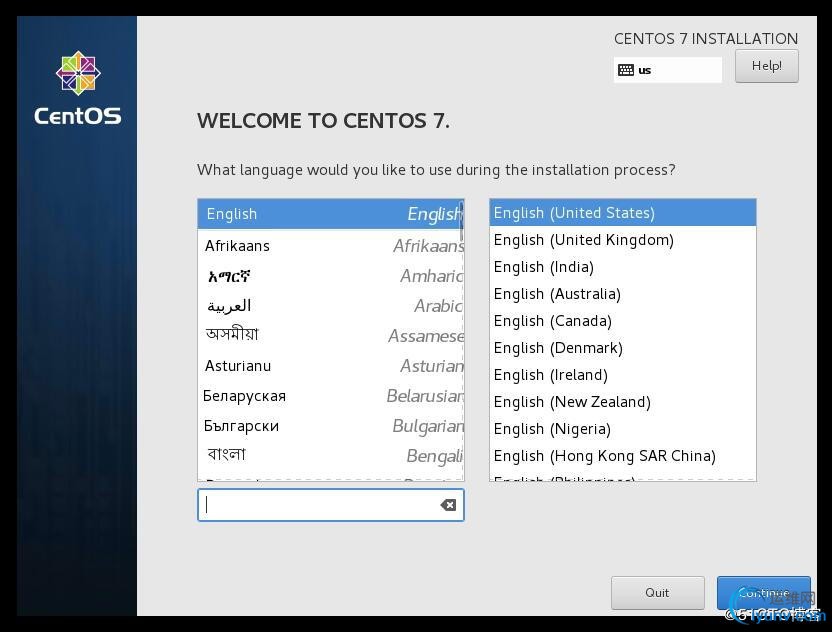
Task: Select Asturianu language
Action: pyautogui.click(x=329, y=366)
